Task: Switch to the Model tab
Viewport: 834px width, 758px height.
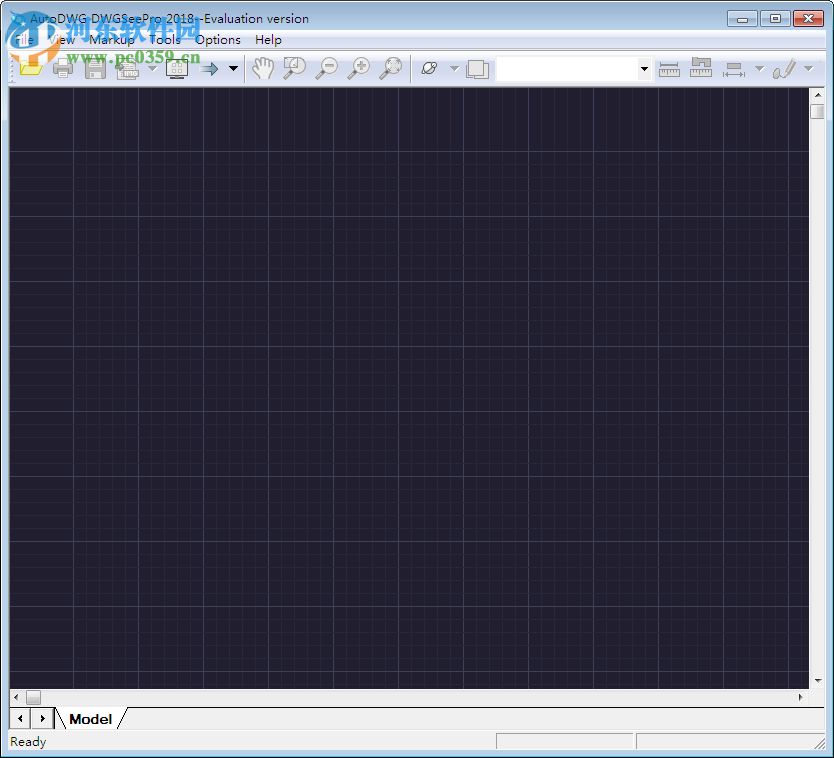Action: coord(91,719)
